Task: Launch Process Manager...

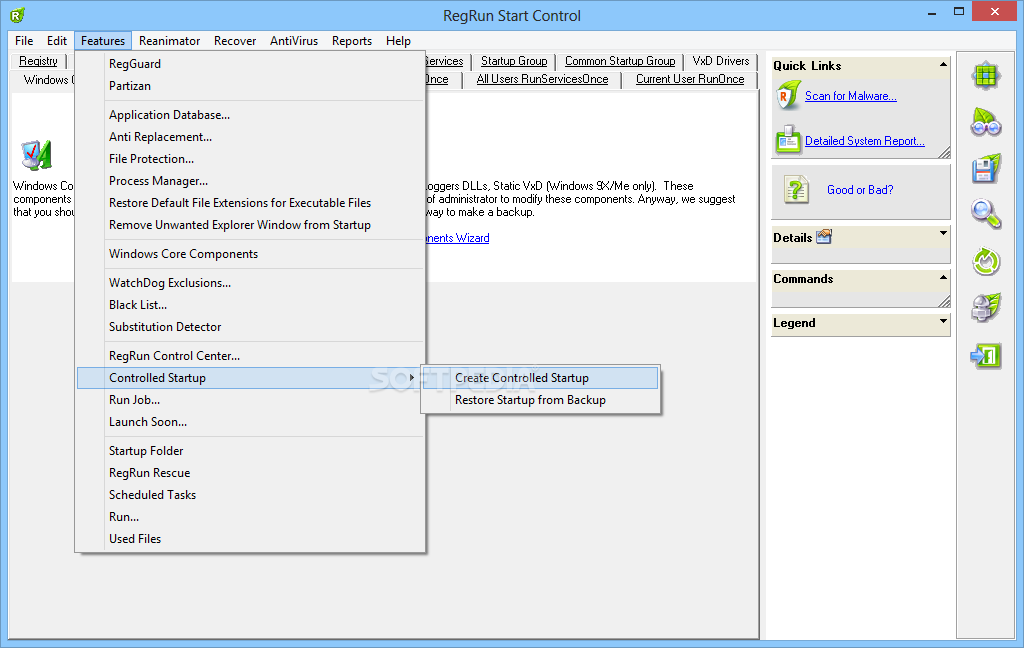Action: 251,181
